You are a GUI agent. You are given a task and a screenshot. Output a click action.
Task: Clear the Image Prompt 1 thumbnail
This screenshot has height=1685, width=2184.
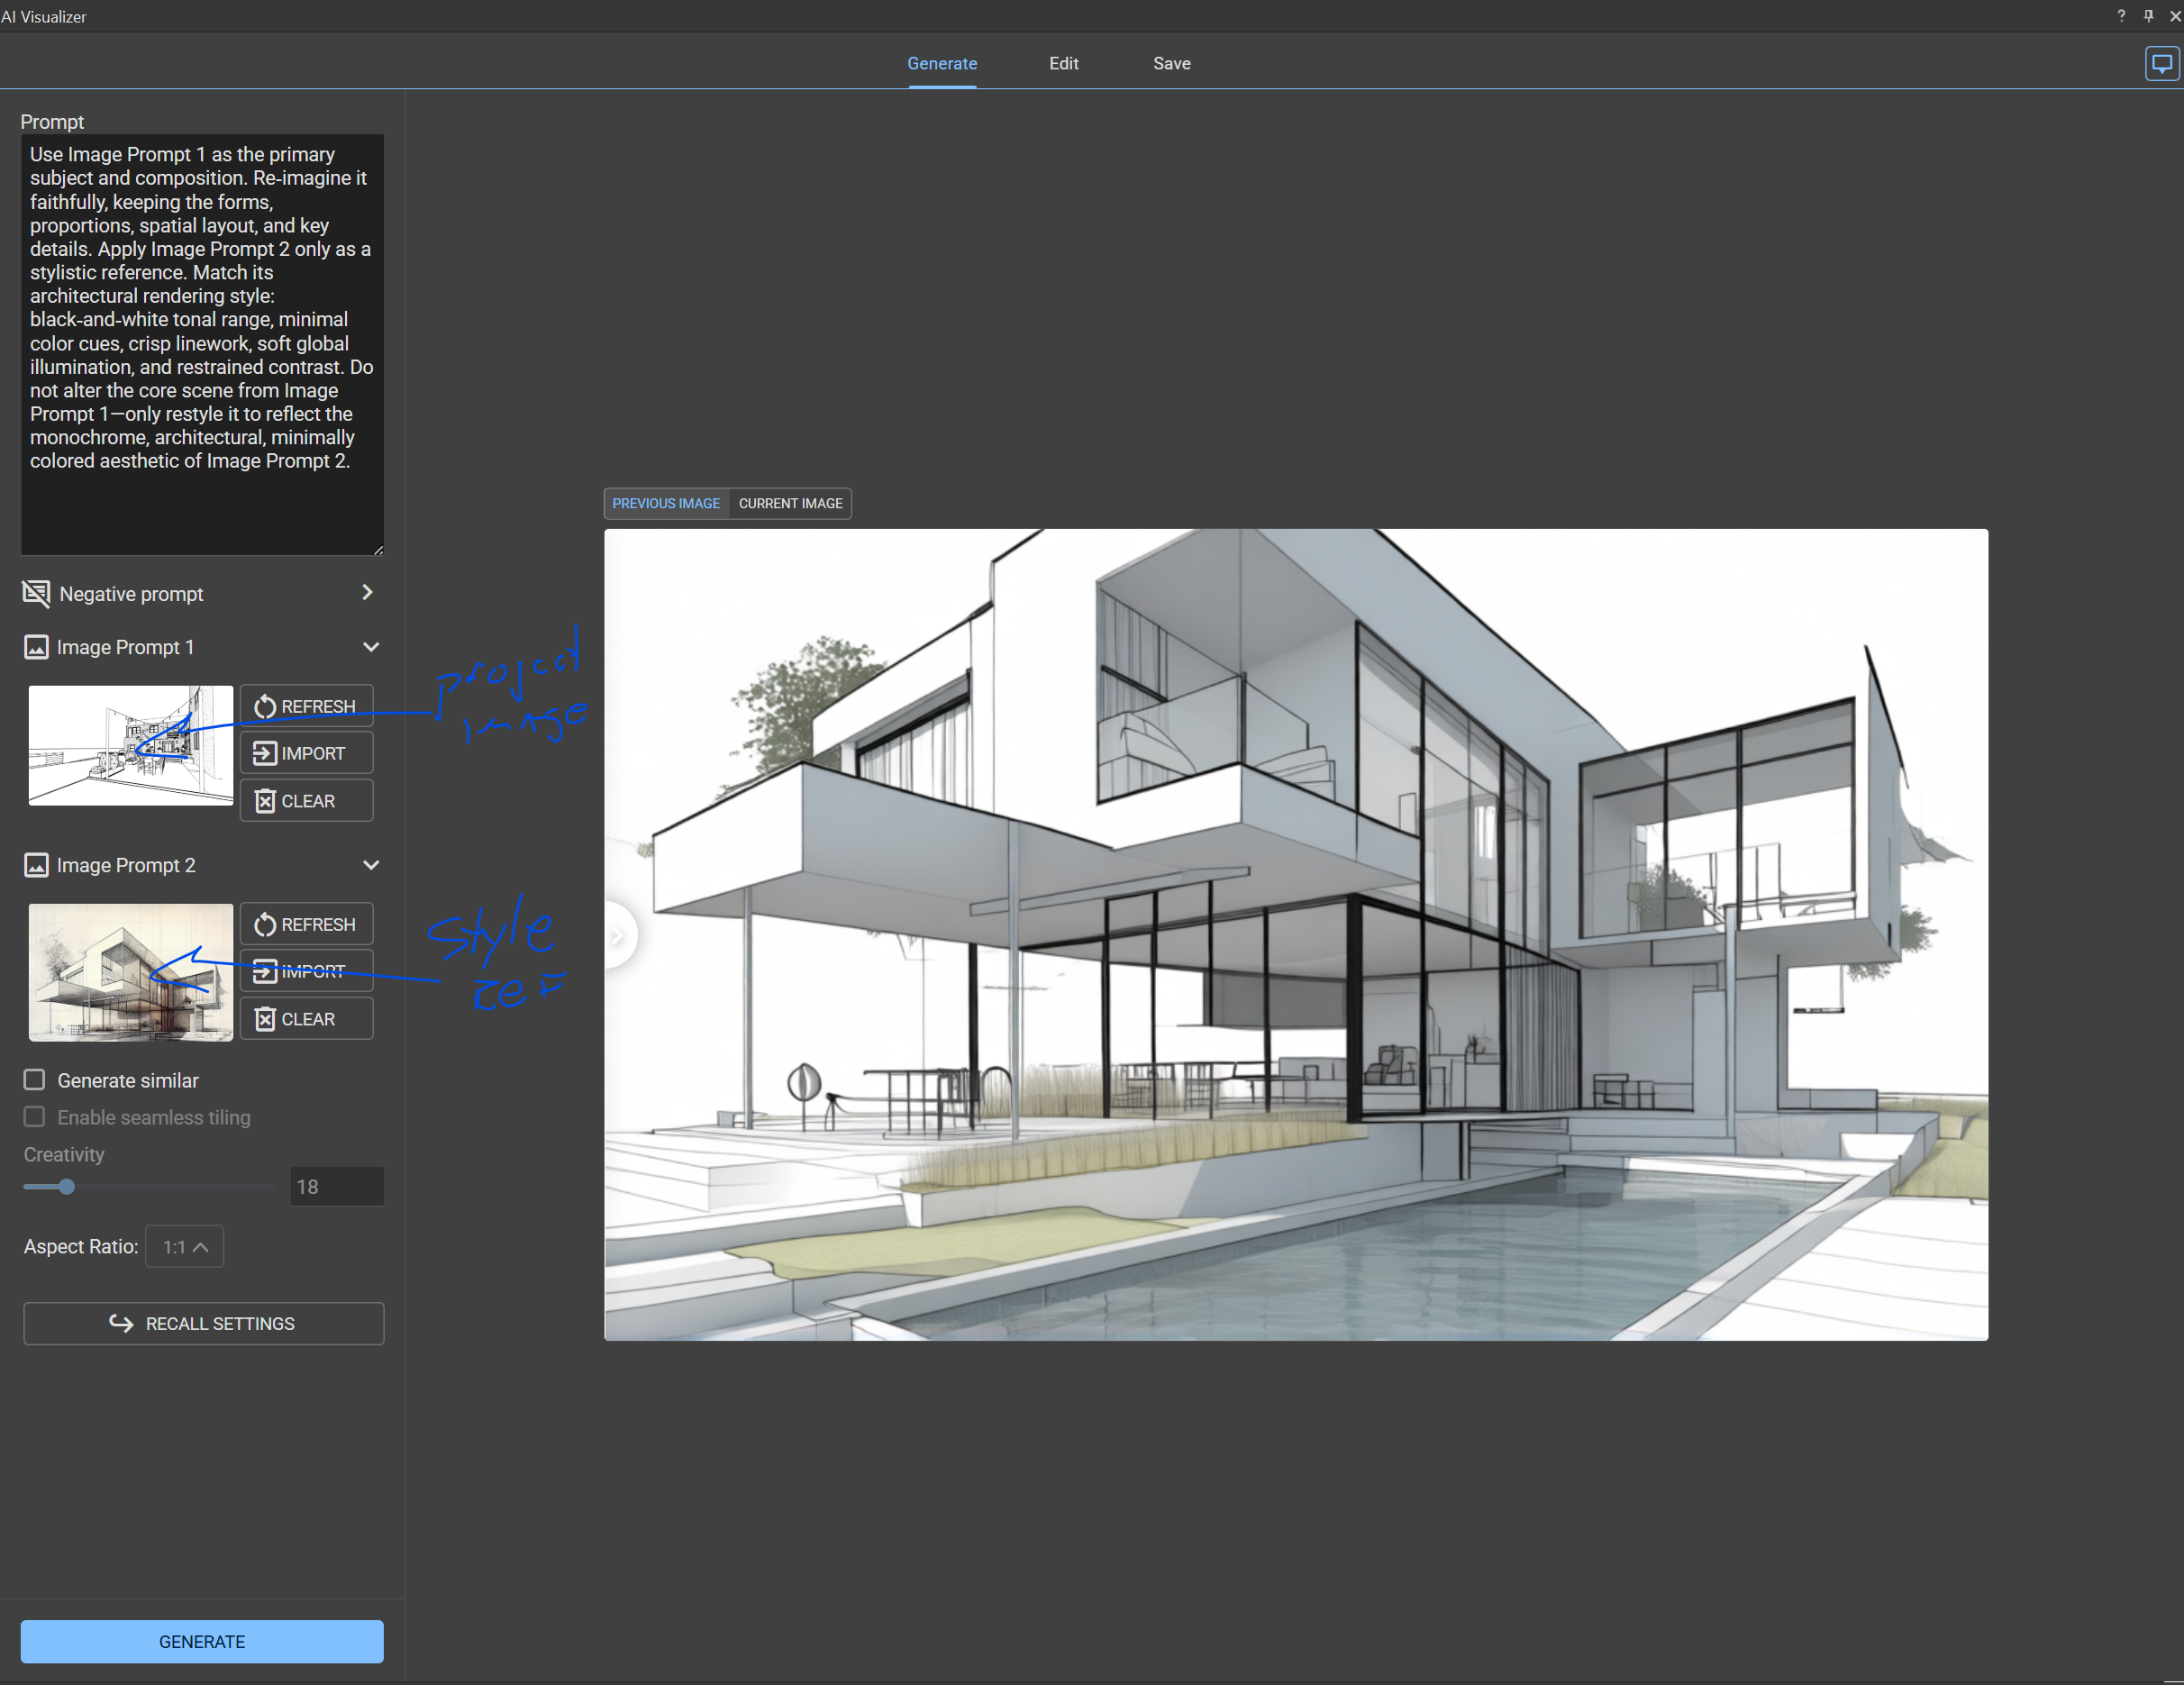click(306, 800)
